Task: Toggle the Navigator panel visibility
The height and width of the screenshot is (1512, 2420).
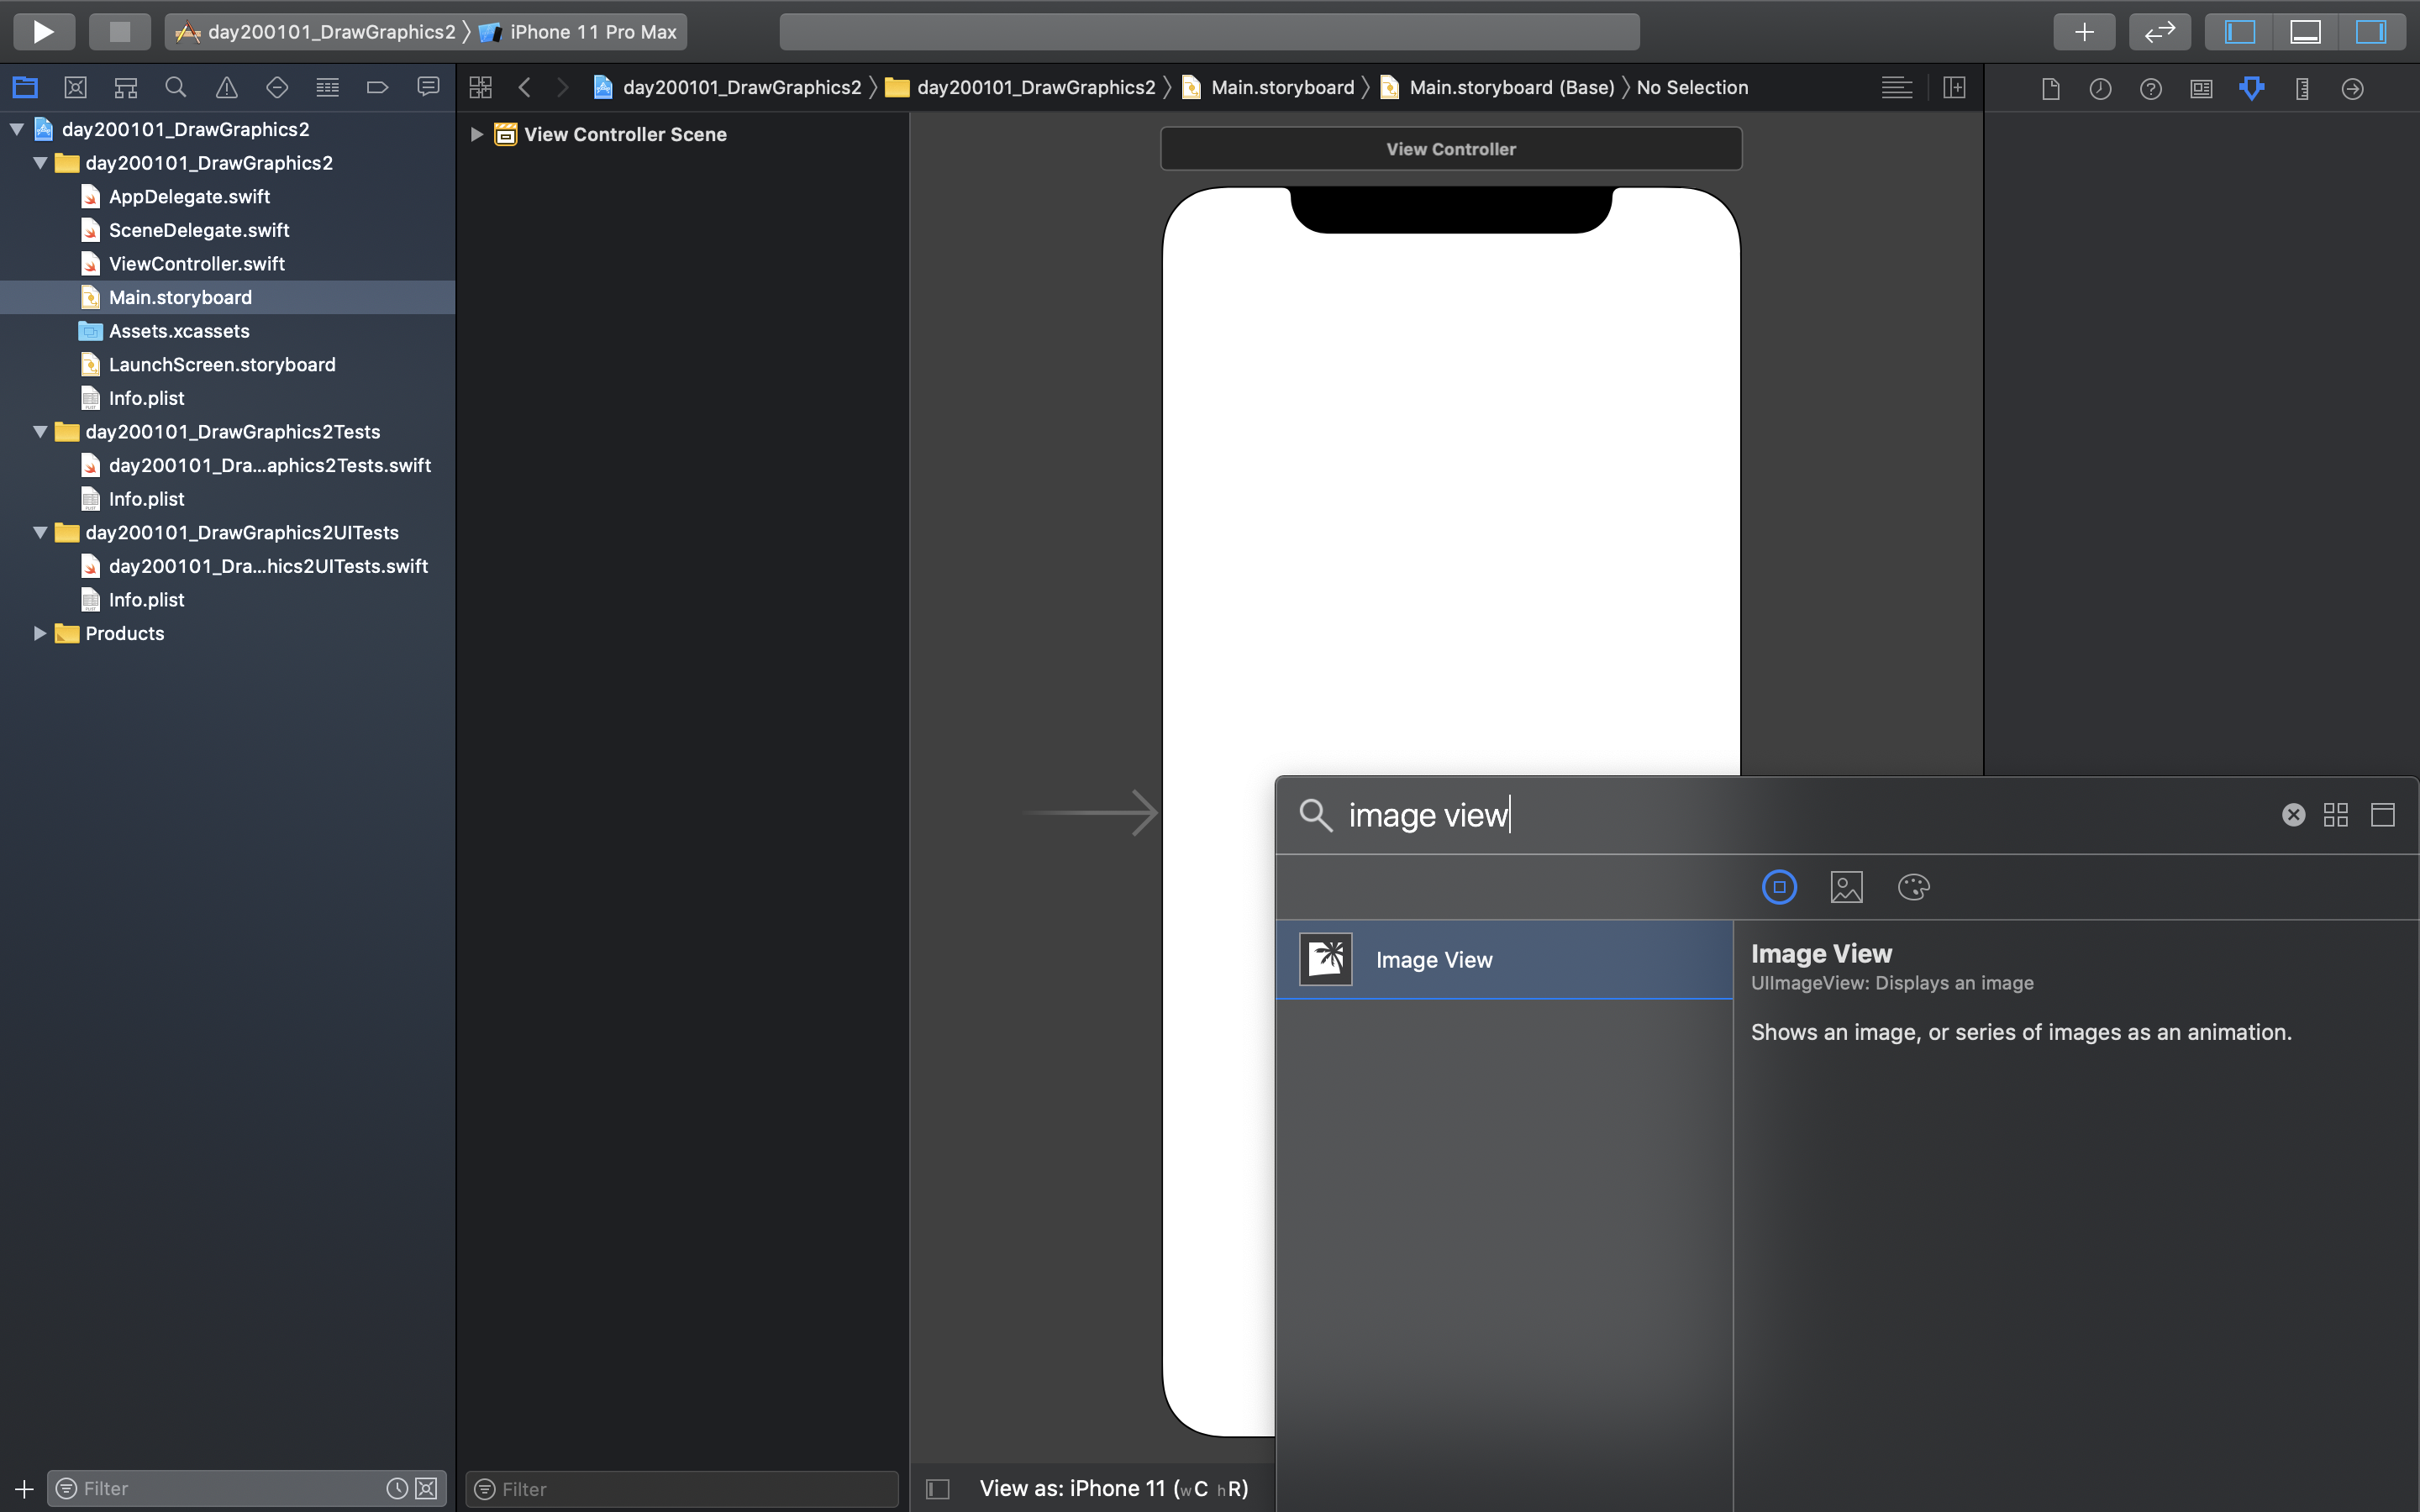Action: click(x=2239, y=32)
